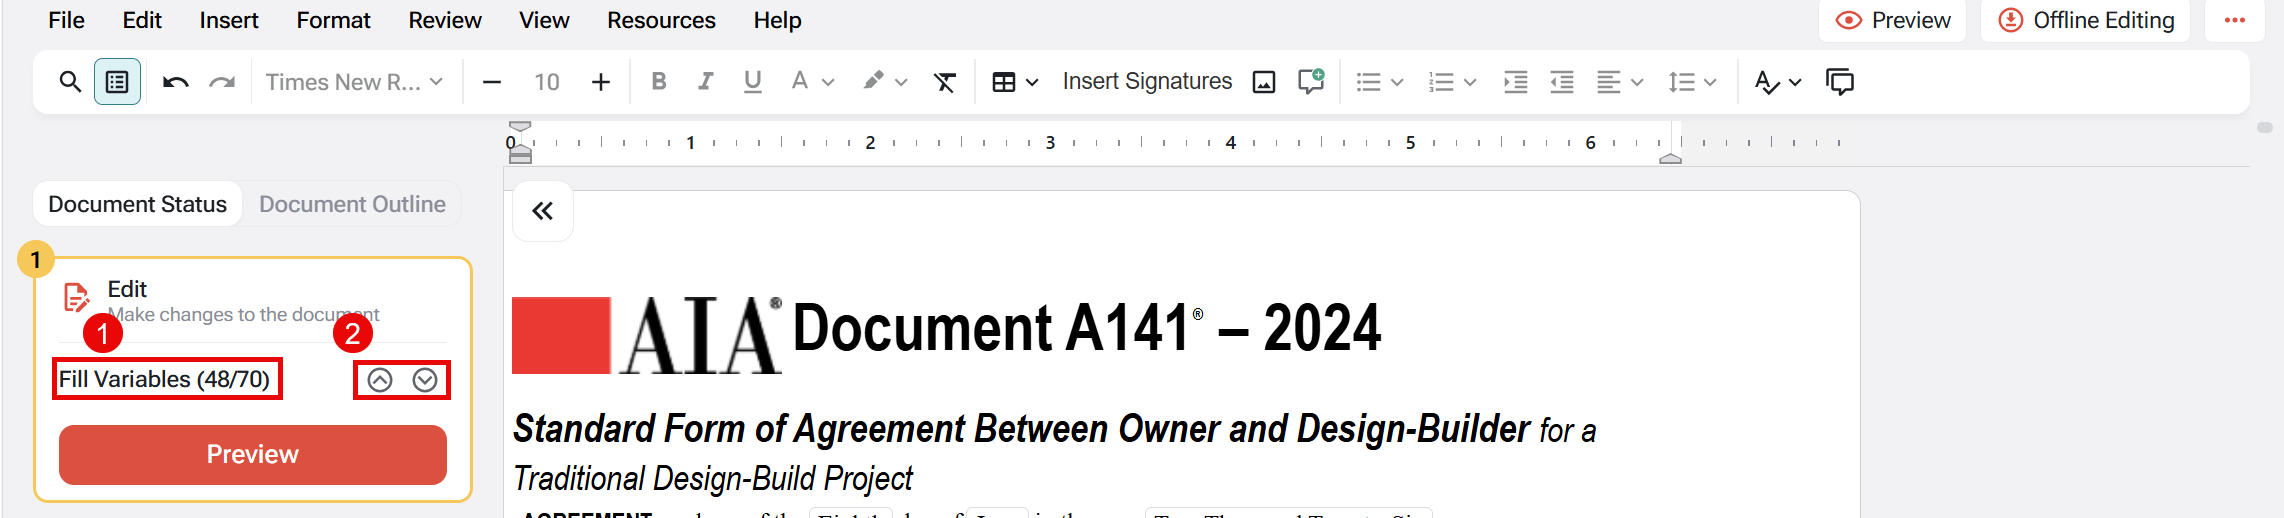Decrease font size with minus button
The image size is (2284, 518).
[492, 82]
